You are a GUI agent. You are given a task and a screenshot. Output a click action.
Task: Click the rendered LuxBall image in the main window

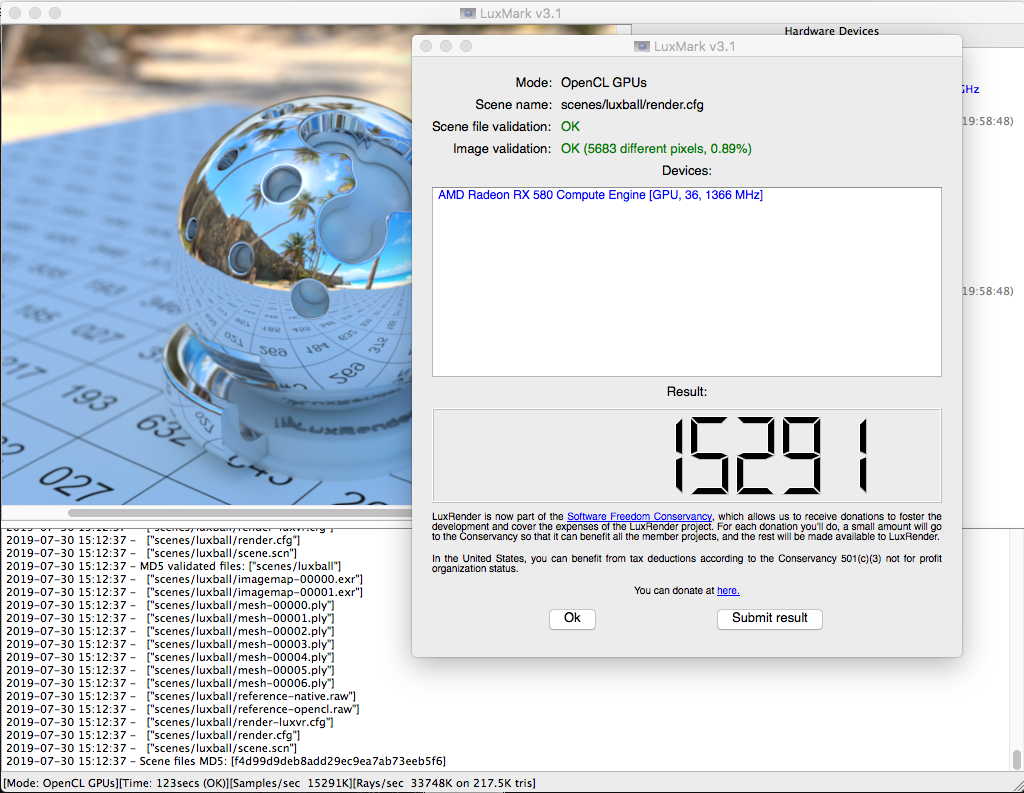click(x=206, y=265)
